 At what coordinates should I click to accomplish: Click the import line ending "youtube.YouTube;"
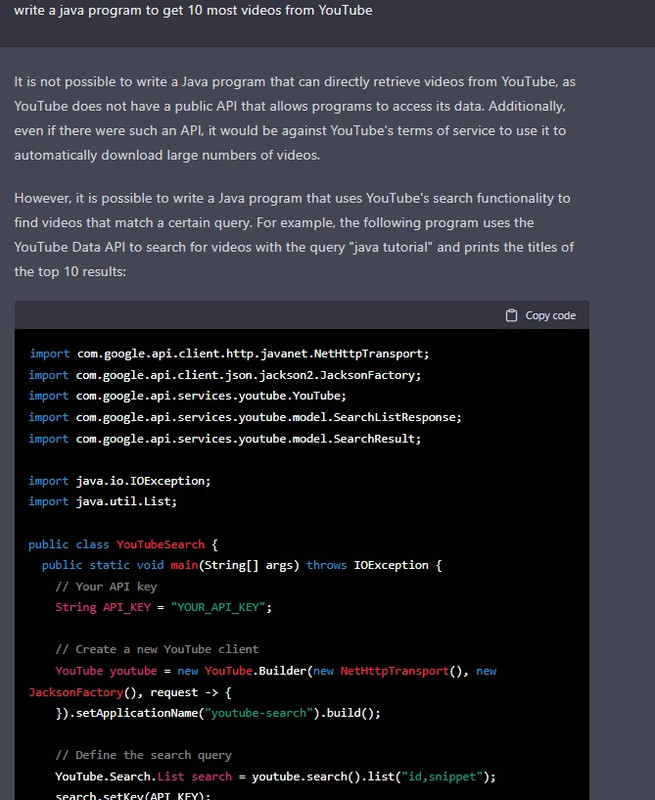[187, 396]
